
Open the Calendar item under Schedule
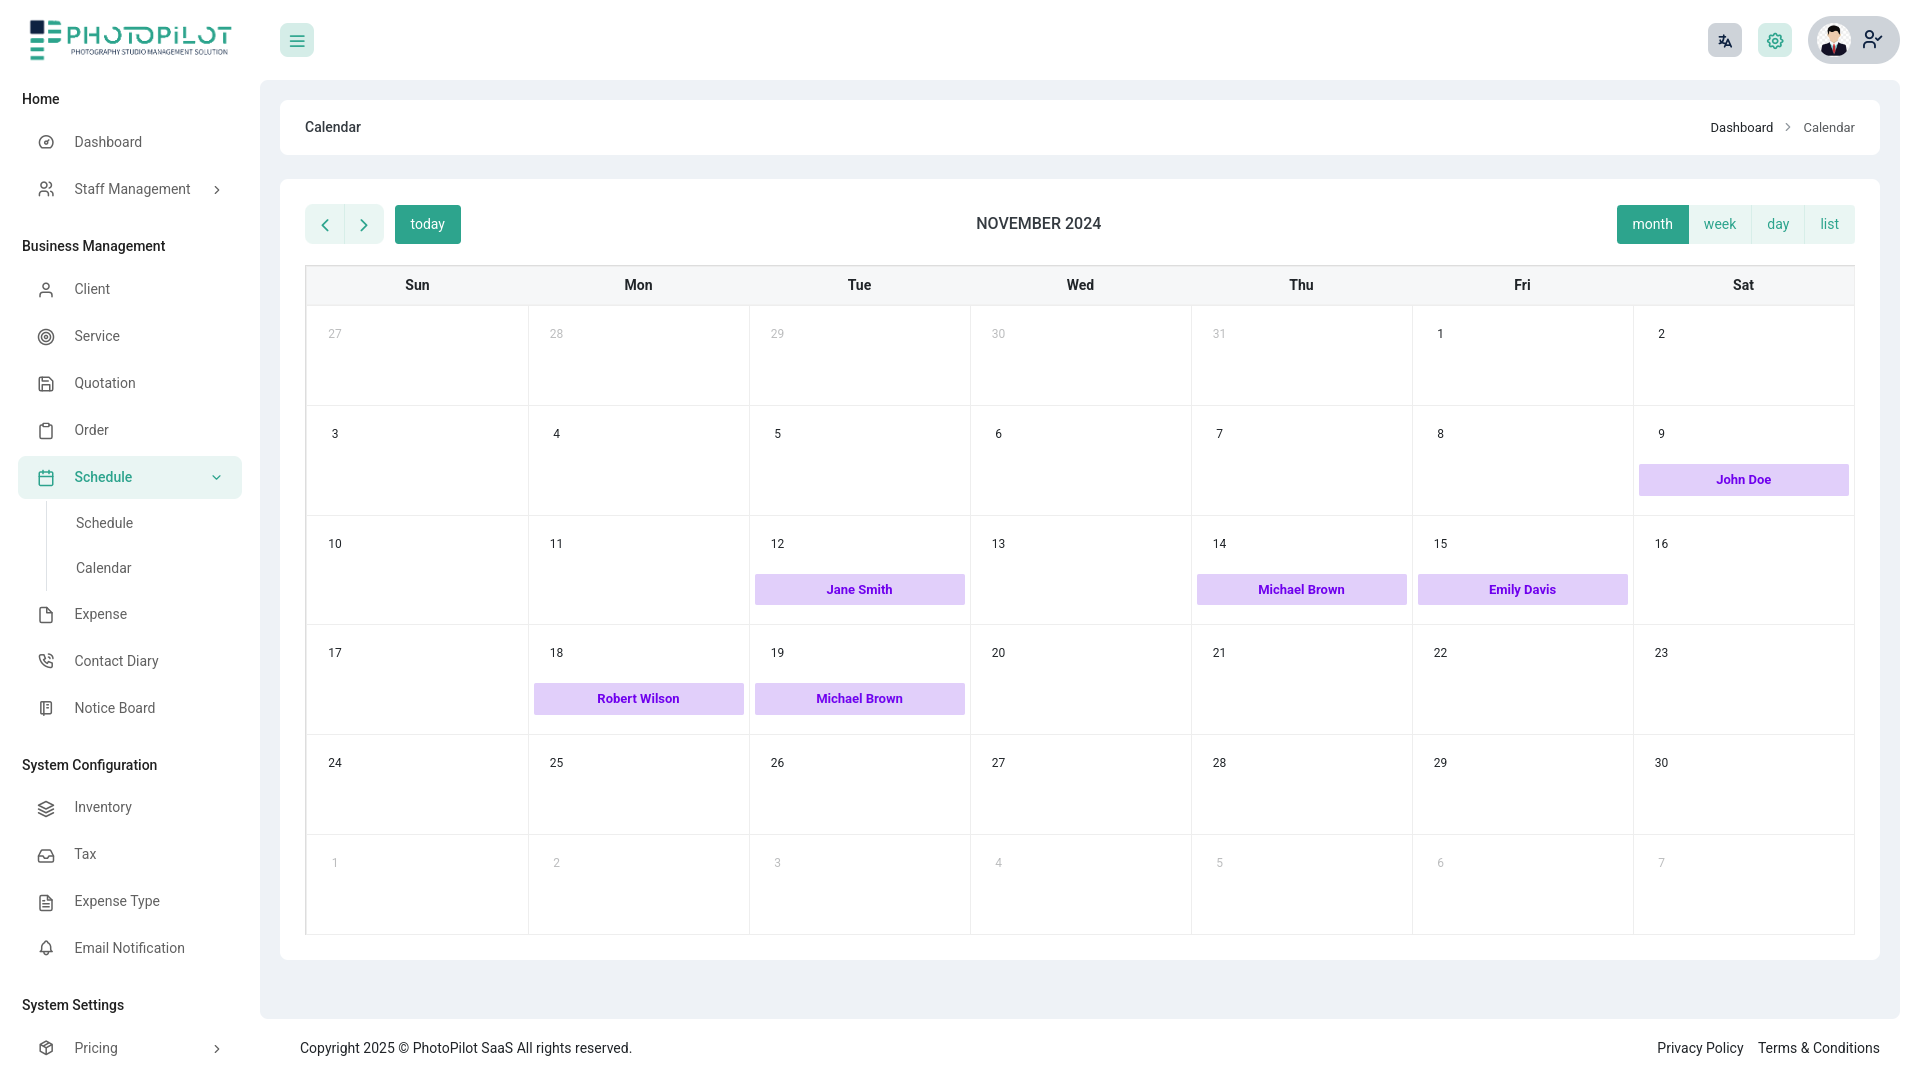[x=103, y=568]
